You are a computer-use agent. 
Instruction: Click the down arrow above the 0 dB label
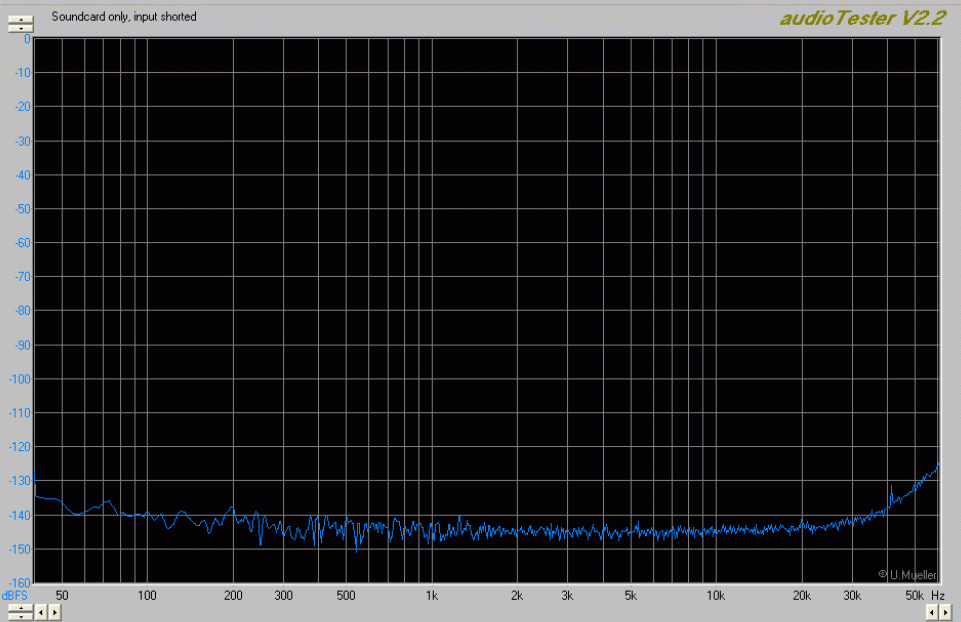(x=19, y=28)
